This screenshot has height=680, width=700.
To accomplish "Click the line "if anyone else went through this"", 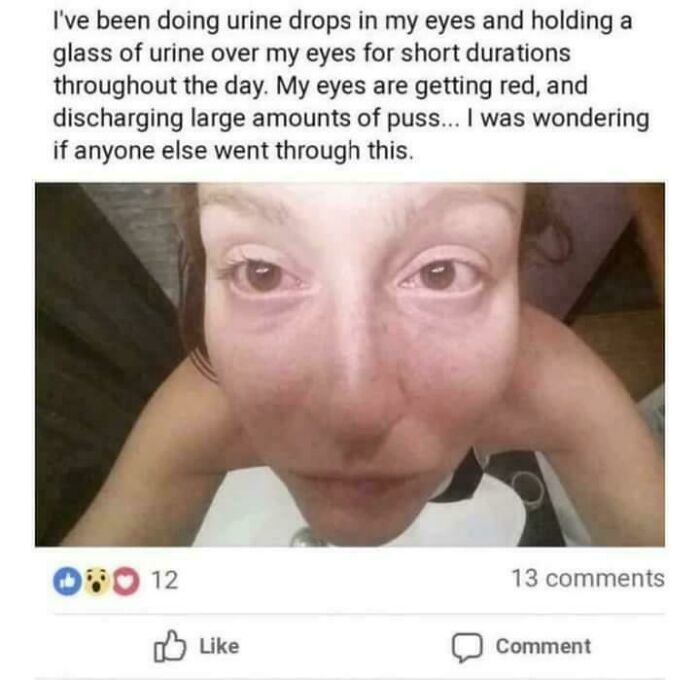I will pyautogui.click(x=233, y=150).
